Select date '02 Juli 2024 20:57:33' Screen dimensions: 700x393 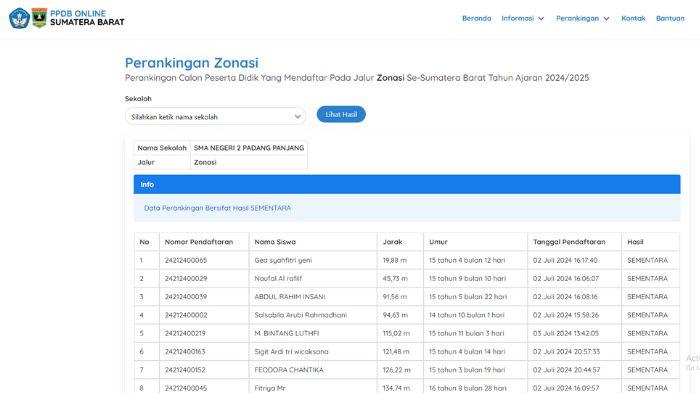tap(567, 352)
